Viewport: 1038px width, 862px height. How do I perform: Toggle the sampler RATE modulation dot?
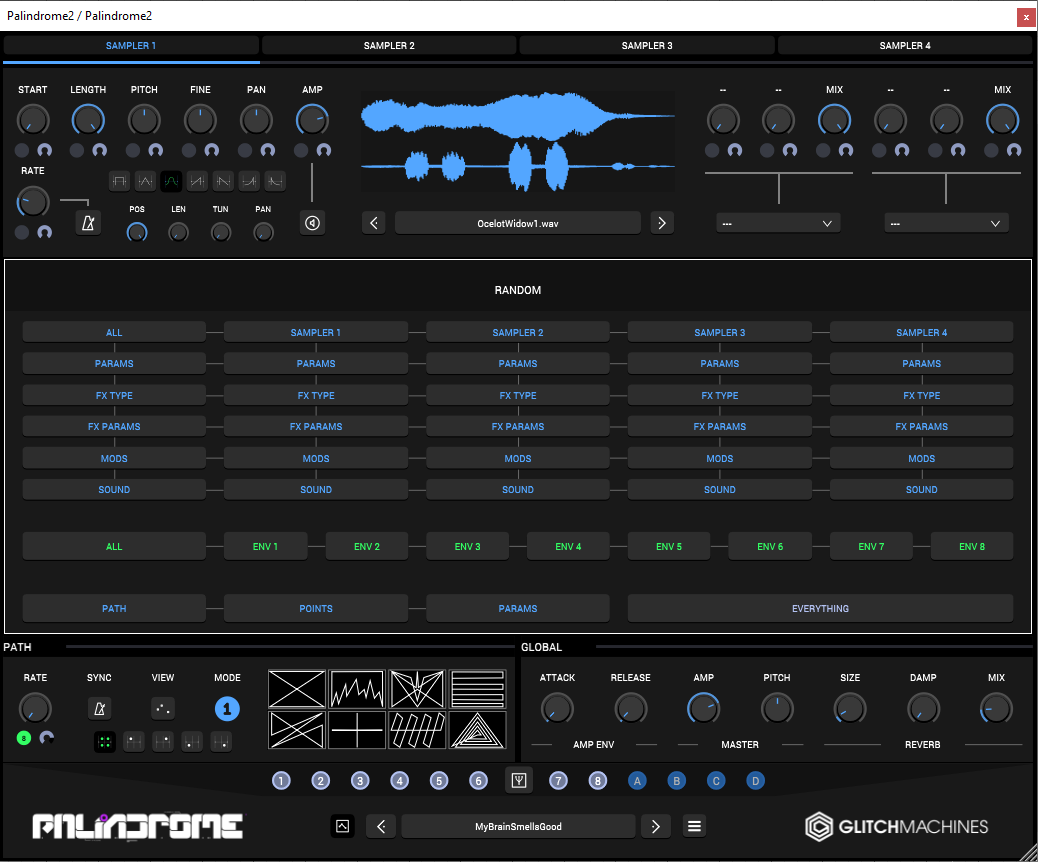[x=22, y=232]
